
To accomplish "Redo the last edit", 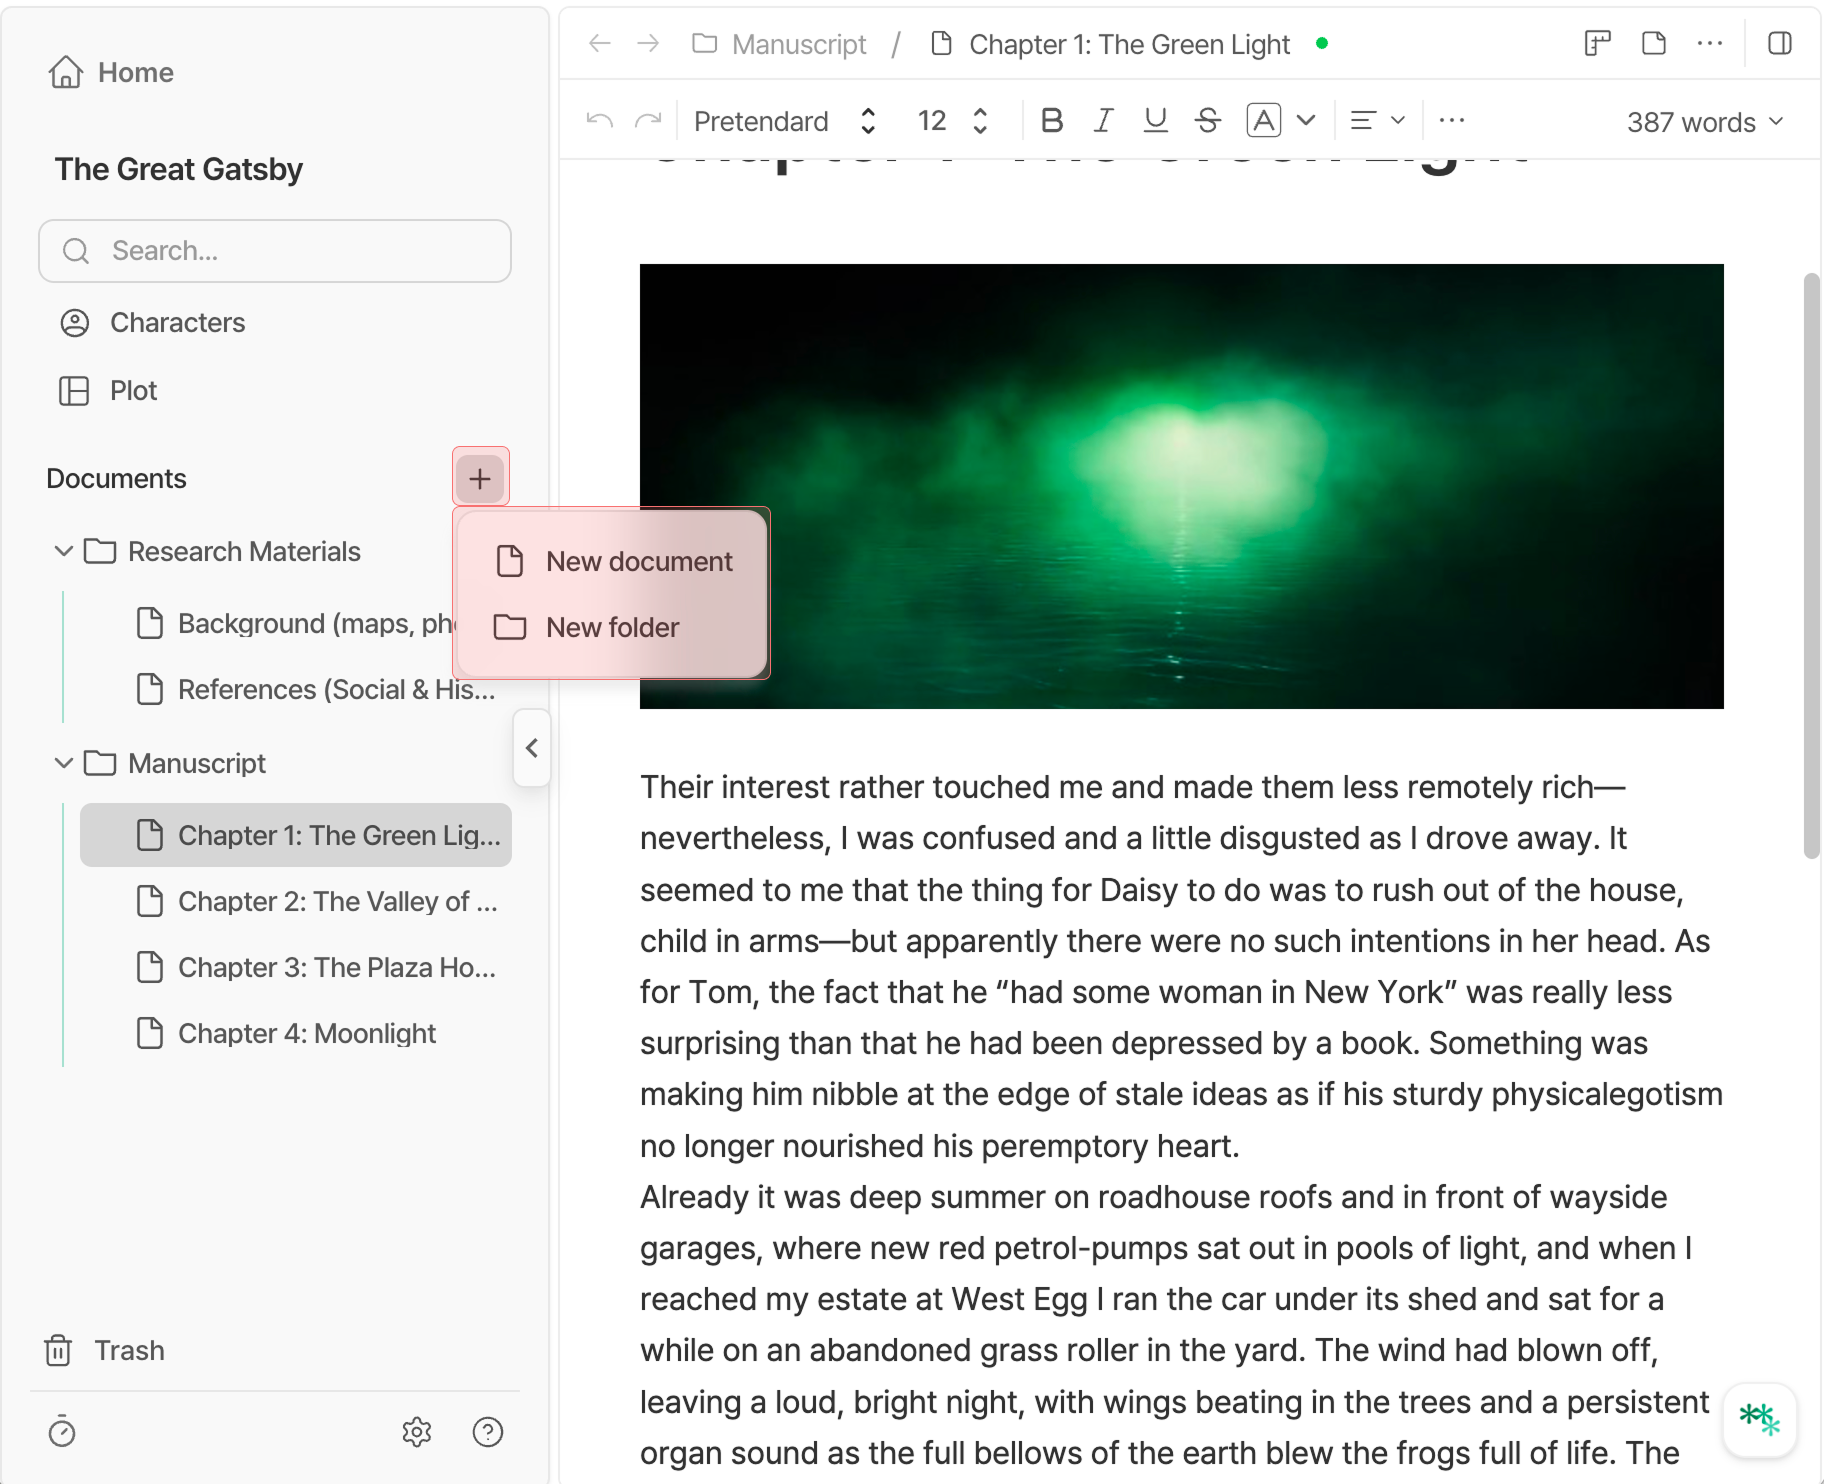I will point(648,121).
